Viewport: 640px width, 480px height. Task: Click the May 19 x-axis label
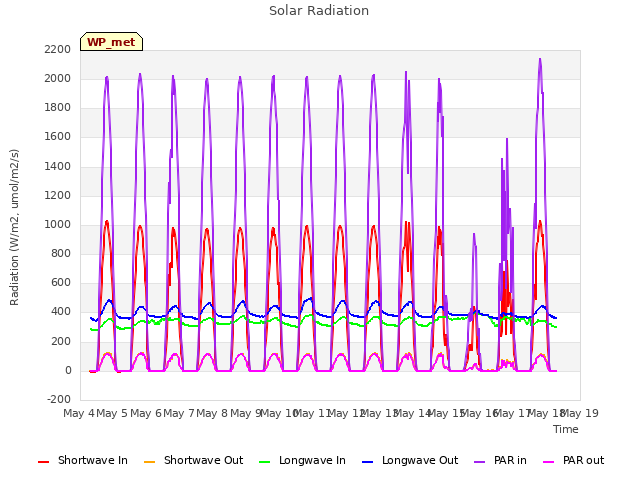[580, 413]
